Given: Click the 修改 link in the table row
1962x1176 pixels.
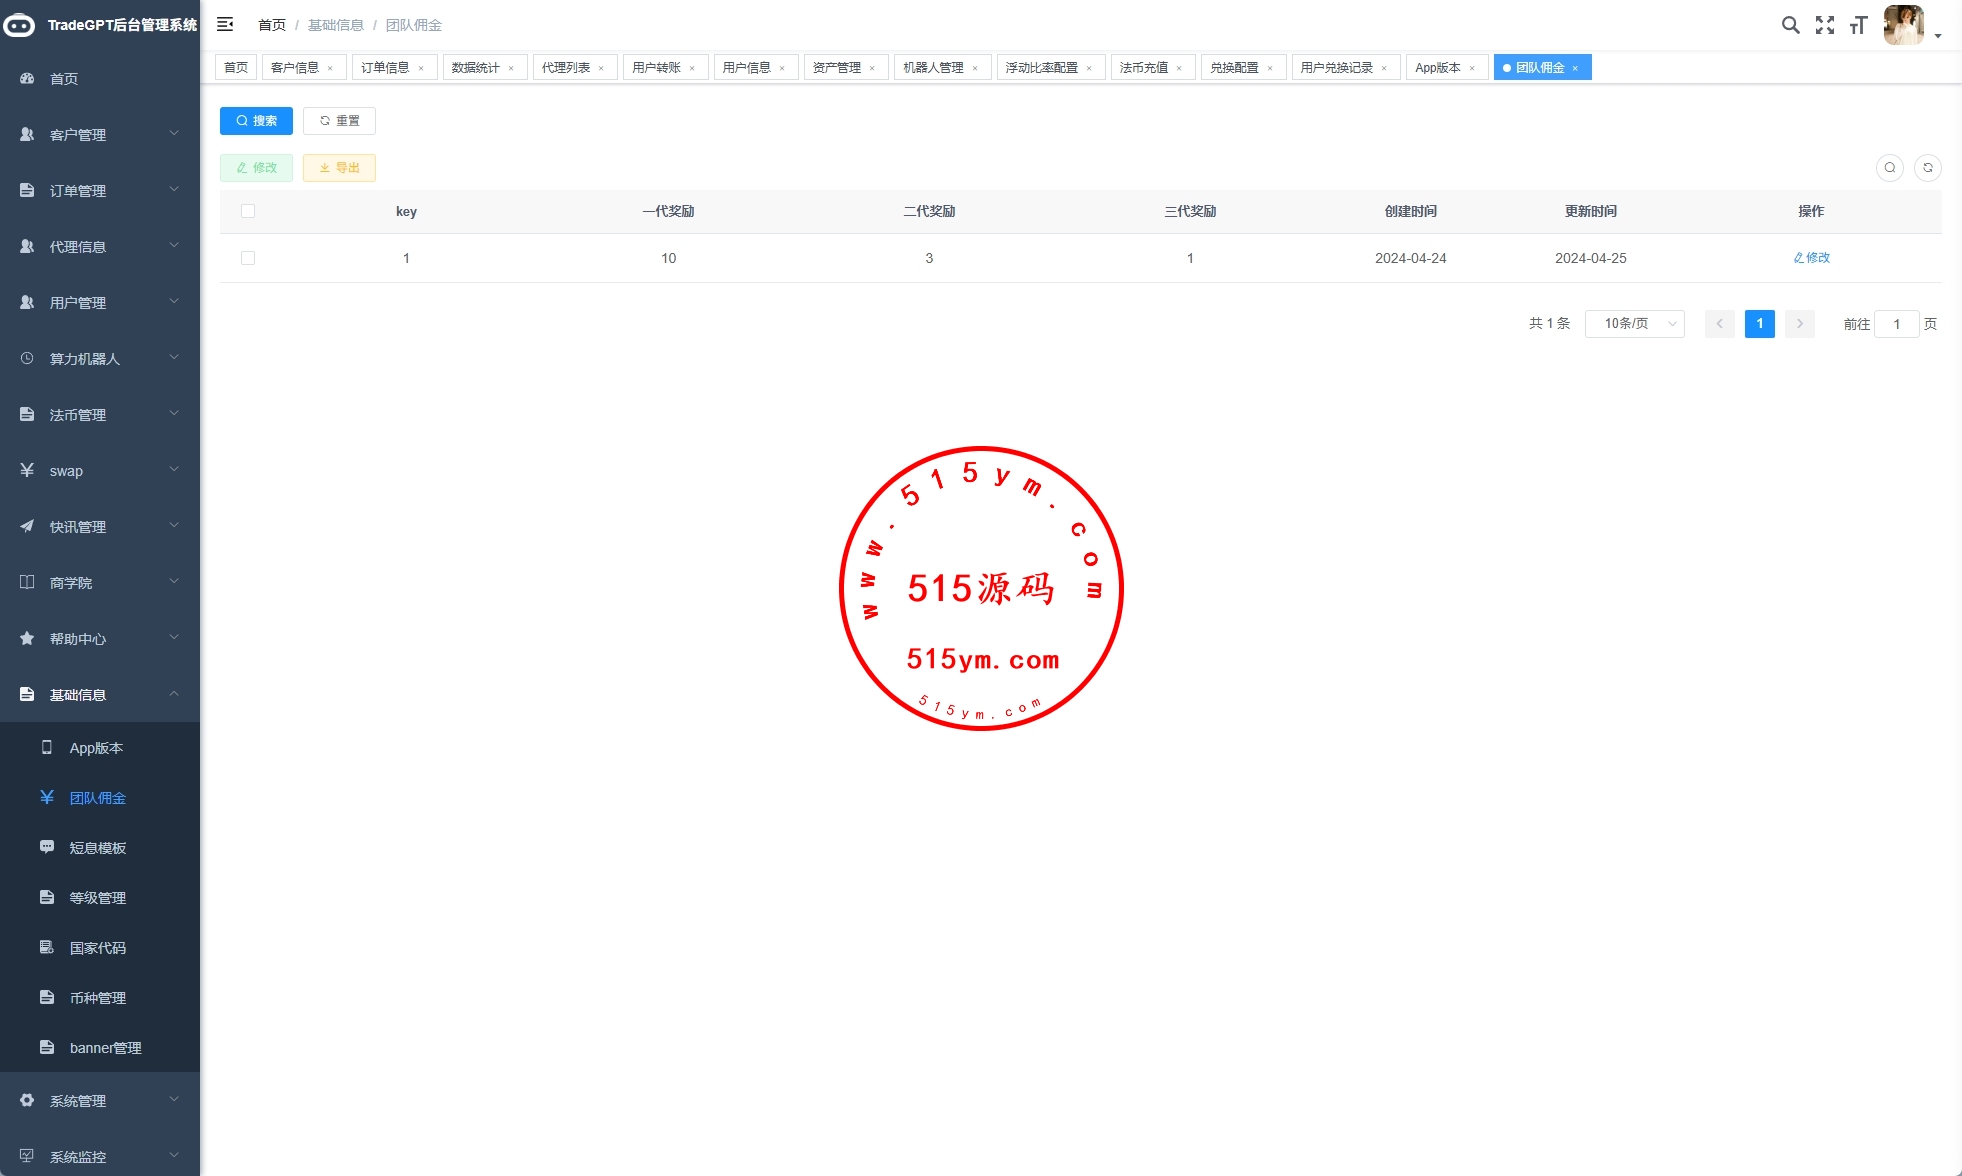Looking at the screenshot, I should click(1811, 258).
